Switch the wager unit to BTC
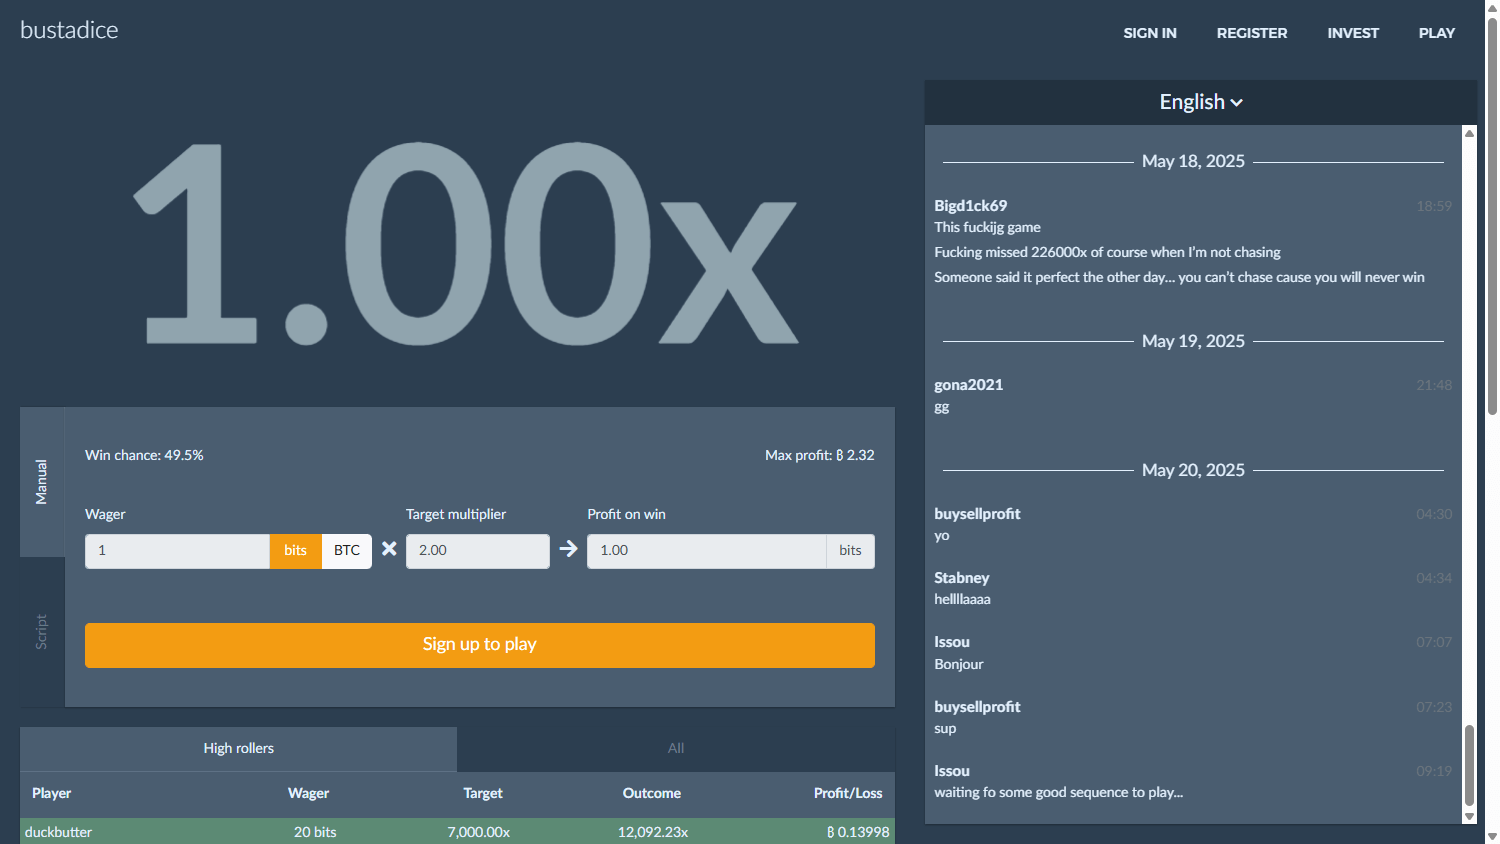Screen dimensions: 1500x844 (347, 551)
